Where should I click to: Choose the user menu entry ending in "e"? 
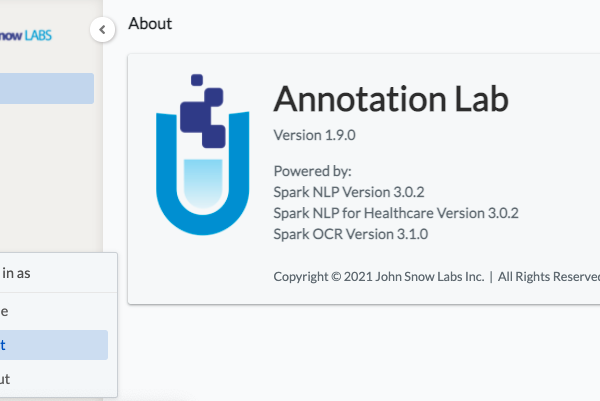4,311
